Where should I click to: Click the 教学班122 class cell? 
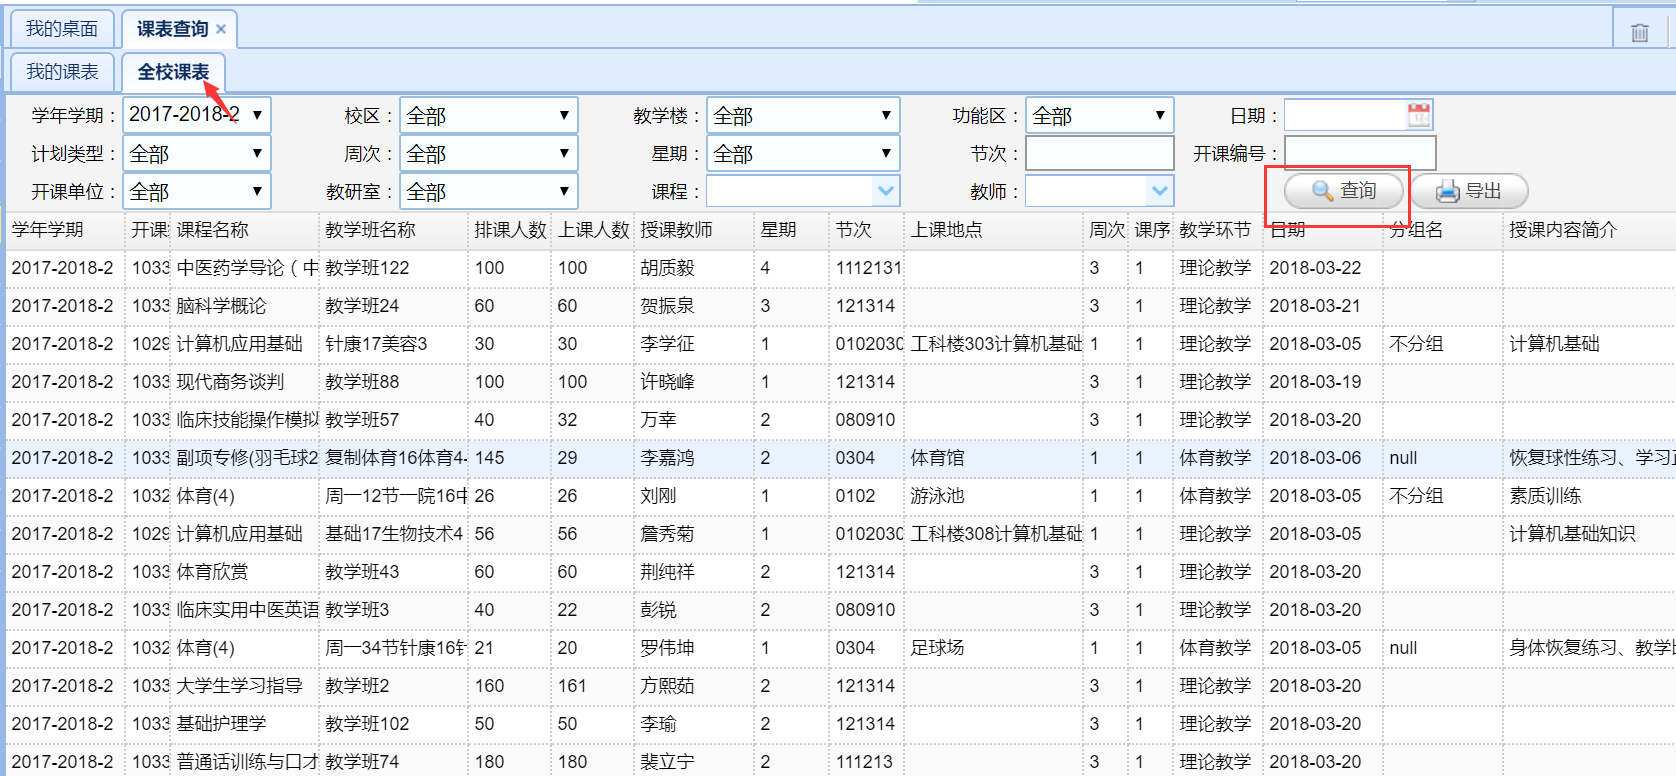[x=393, y=268]
